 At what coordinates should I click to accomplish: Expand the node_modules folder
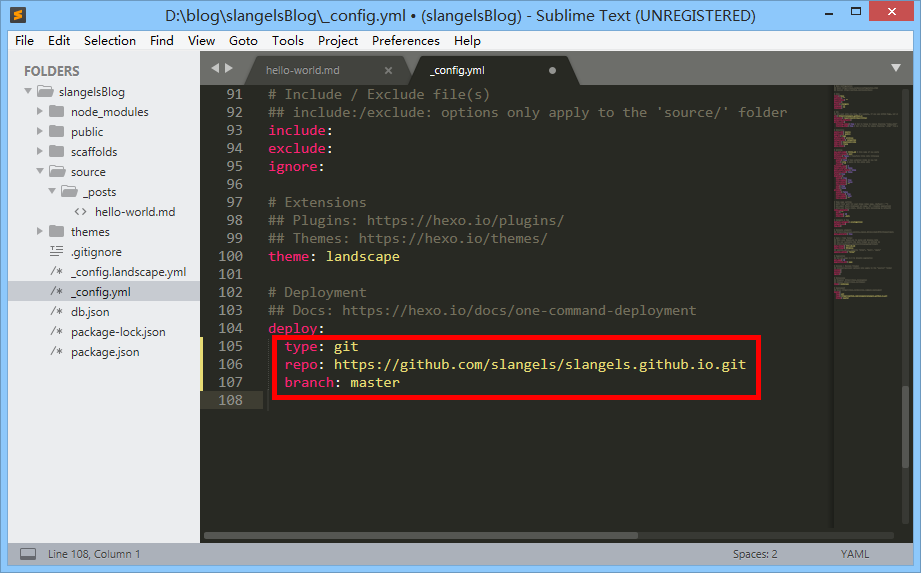[39, 111]
